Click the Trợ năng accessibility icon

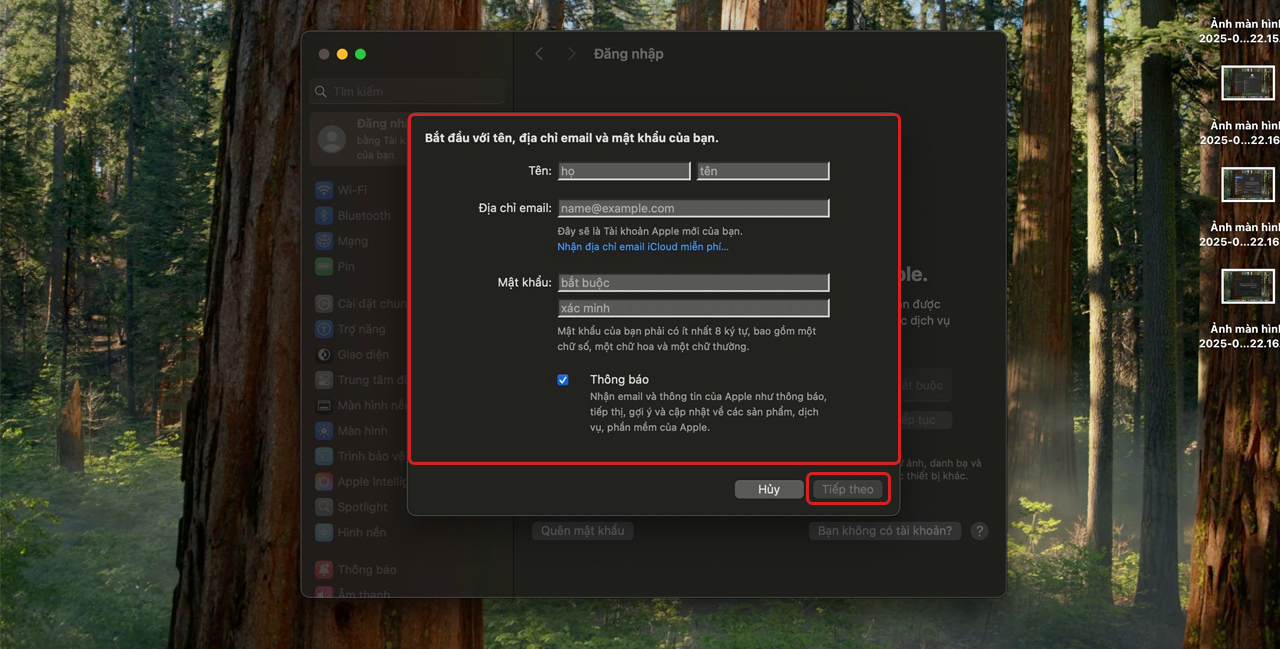pyautogui.click(x=324, y=329)
